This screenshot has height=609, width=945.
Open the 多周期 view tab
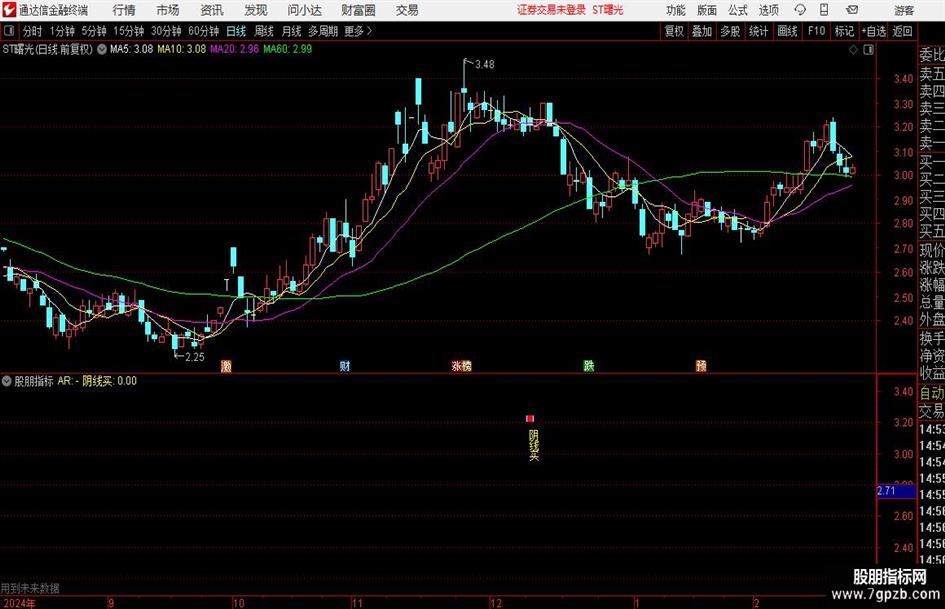click(323, 31)
